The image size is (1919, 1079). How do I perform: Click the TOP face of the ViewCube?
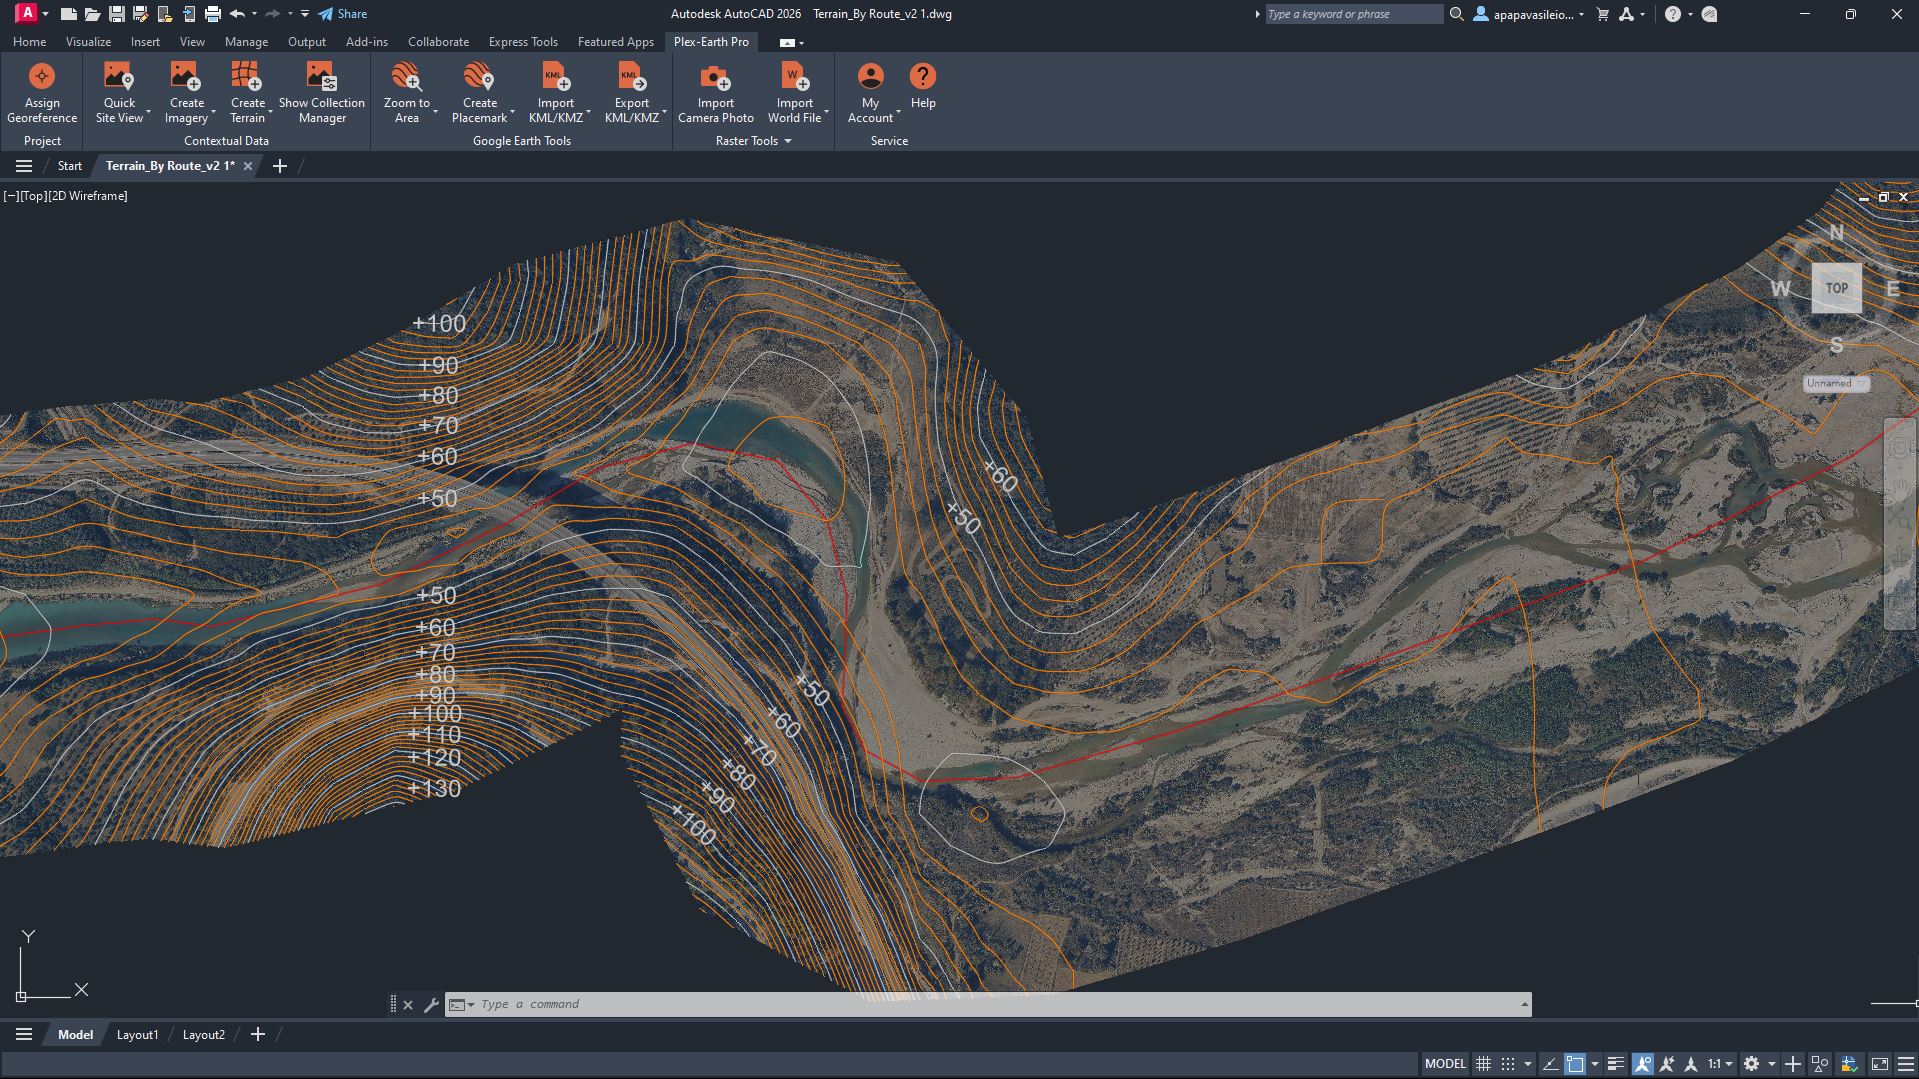[1836, 288]
